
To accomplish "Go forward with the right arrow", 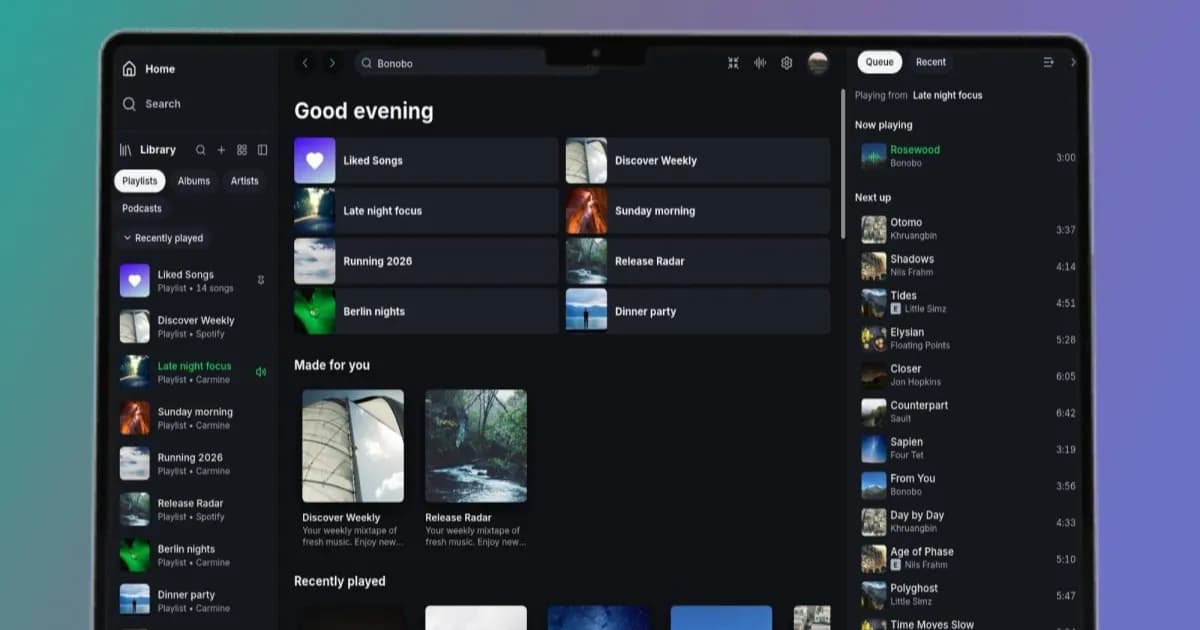I will [x=332, y=63].
